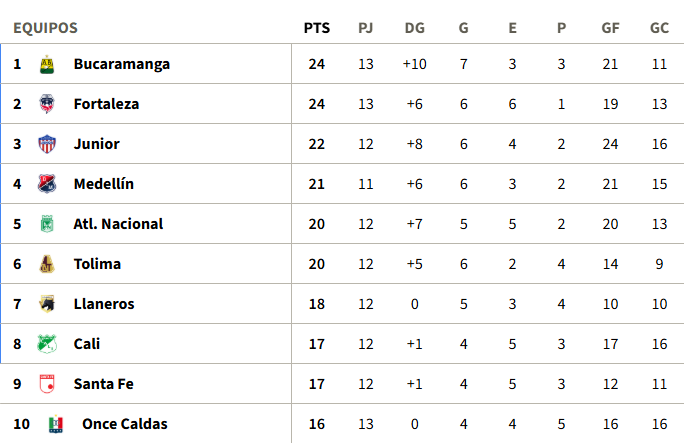Click the Atl. Nacional team crest
684x443 pixels.
pos(46,224)
